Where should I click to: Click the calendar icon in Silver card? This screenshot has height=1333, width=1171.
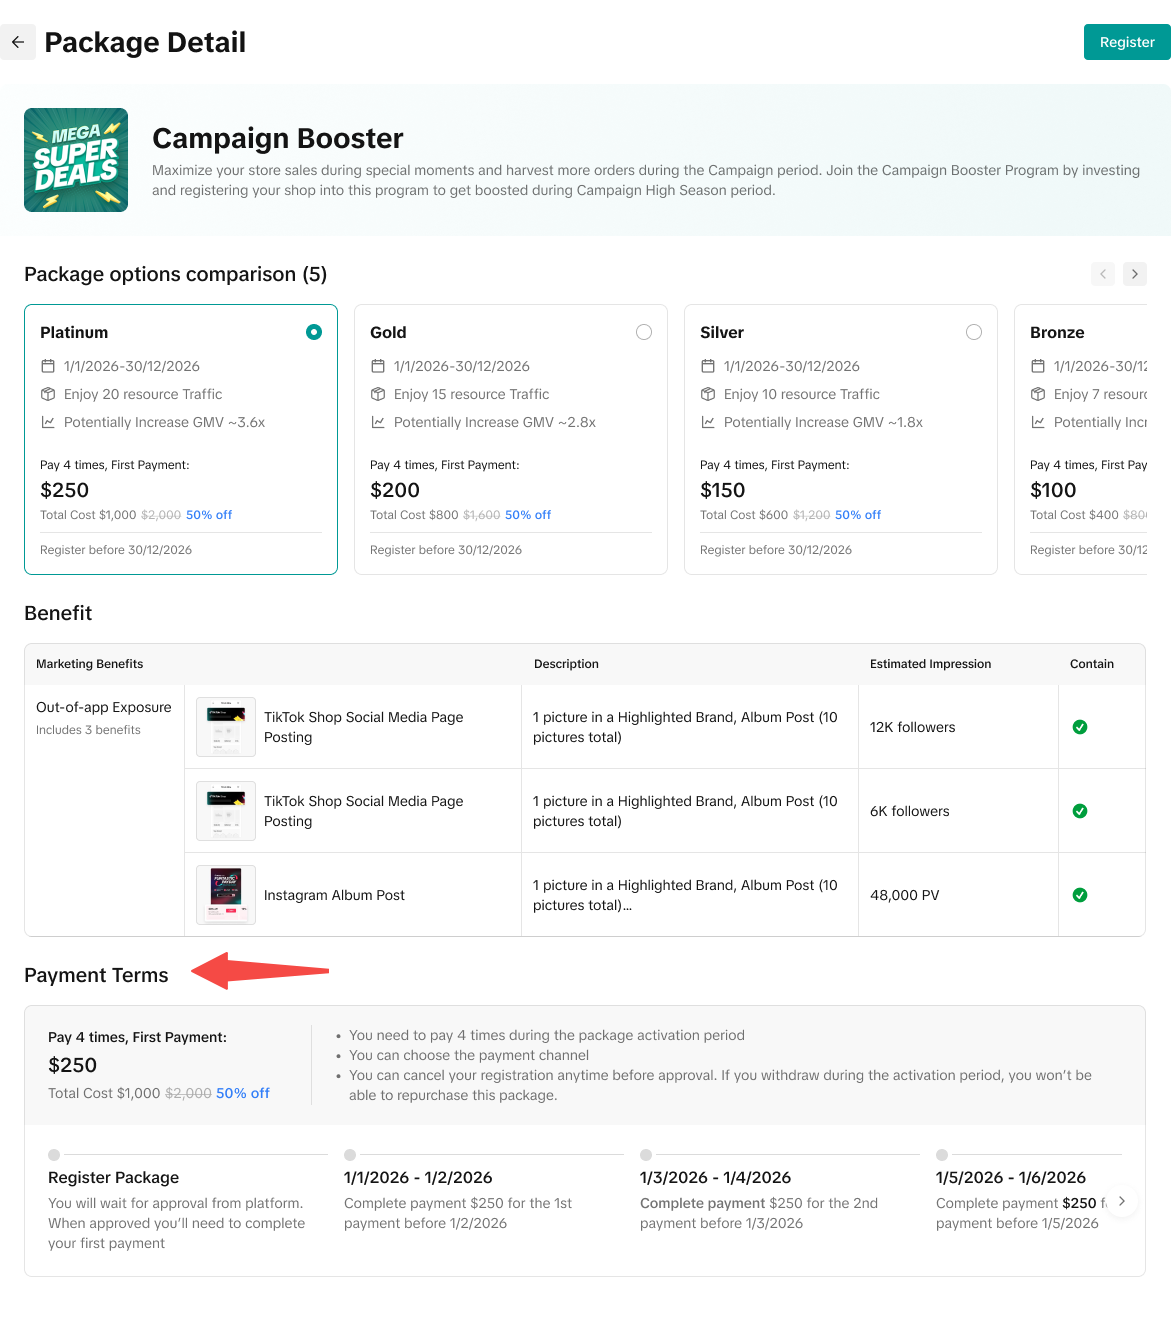[708, 366]
